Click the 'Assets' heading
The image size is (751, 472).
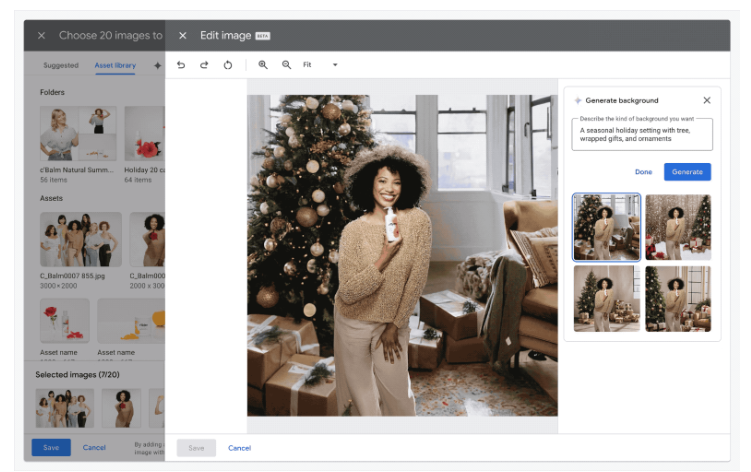(x=51, y=198)
